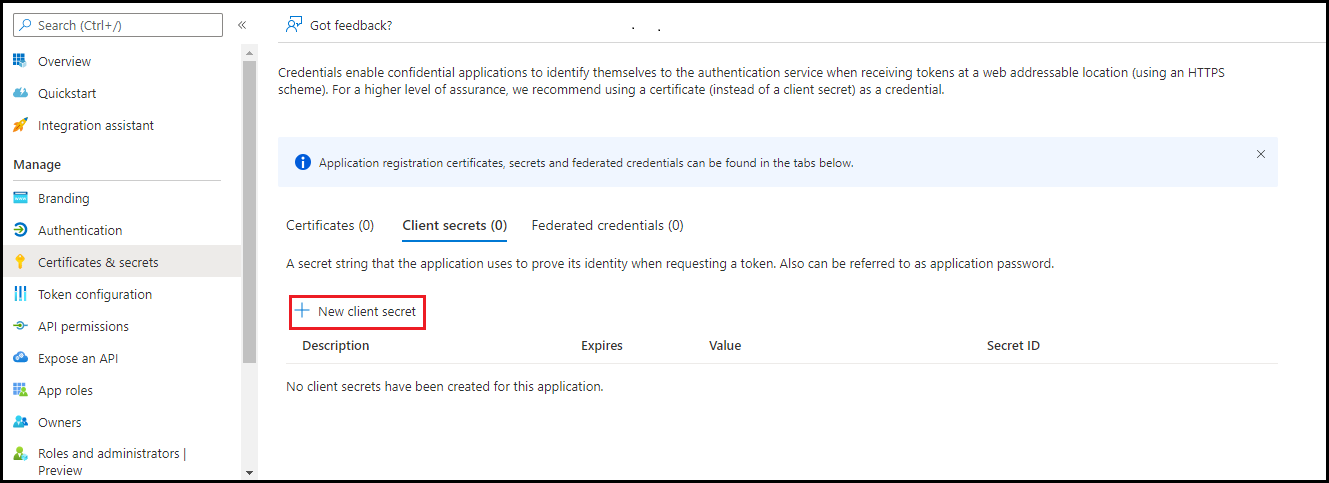1329x483 pixels.
Task: Click the Overview icon in sidebar
Action: (20, 61)
